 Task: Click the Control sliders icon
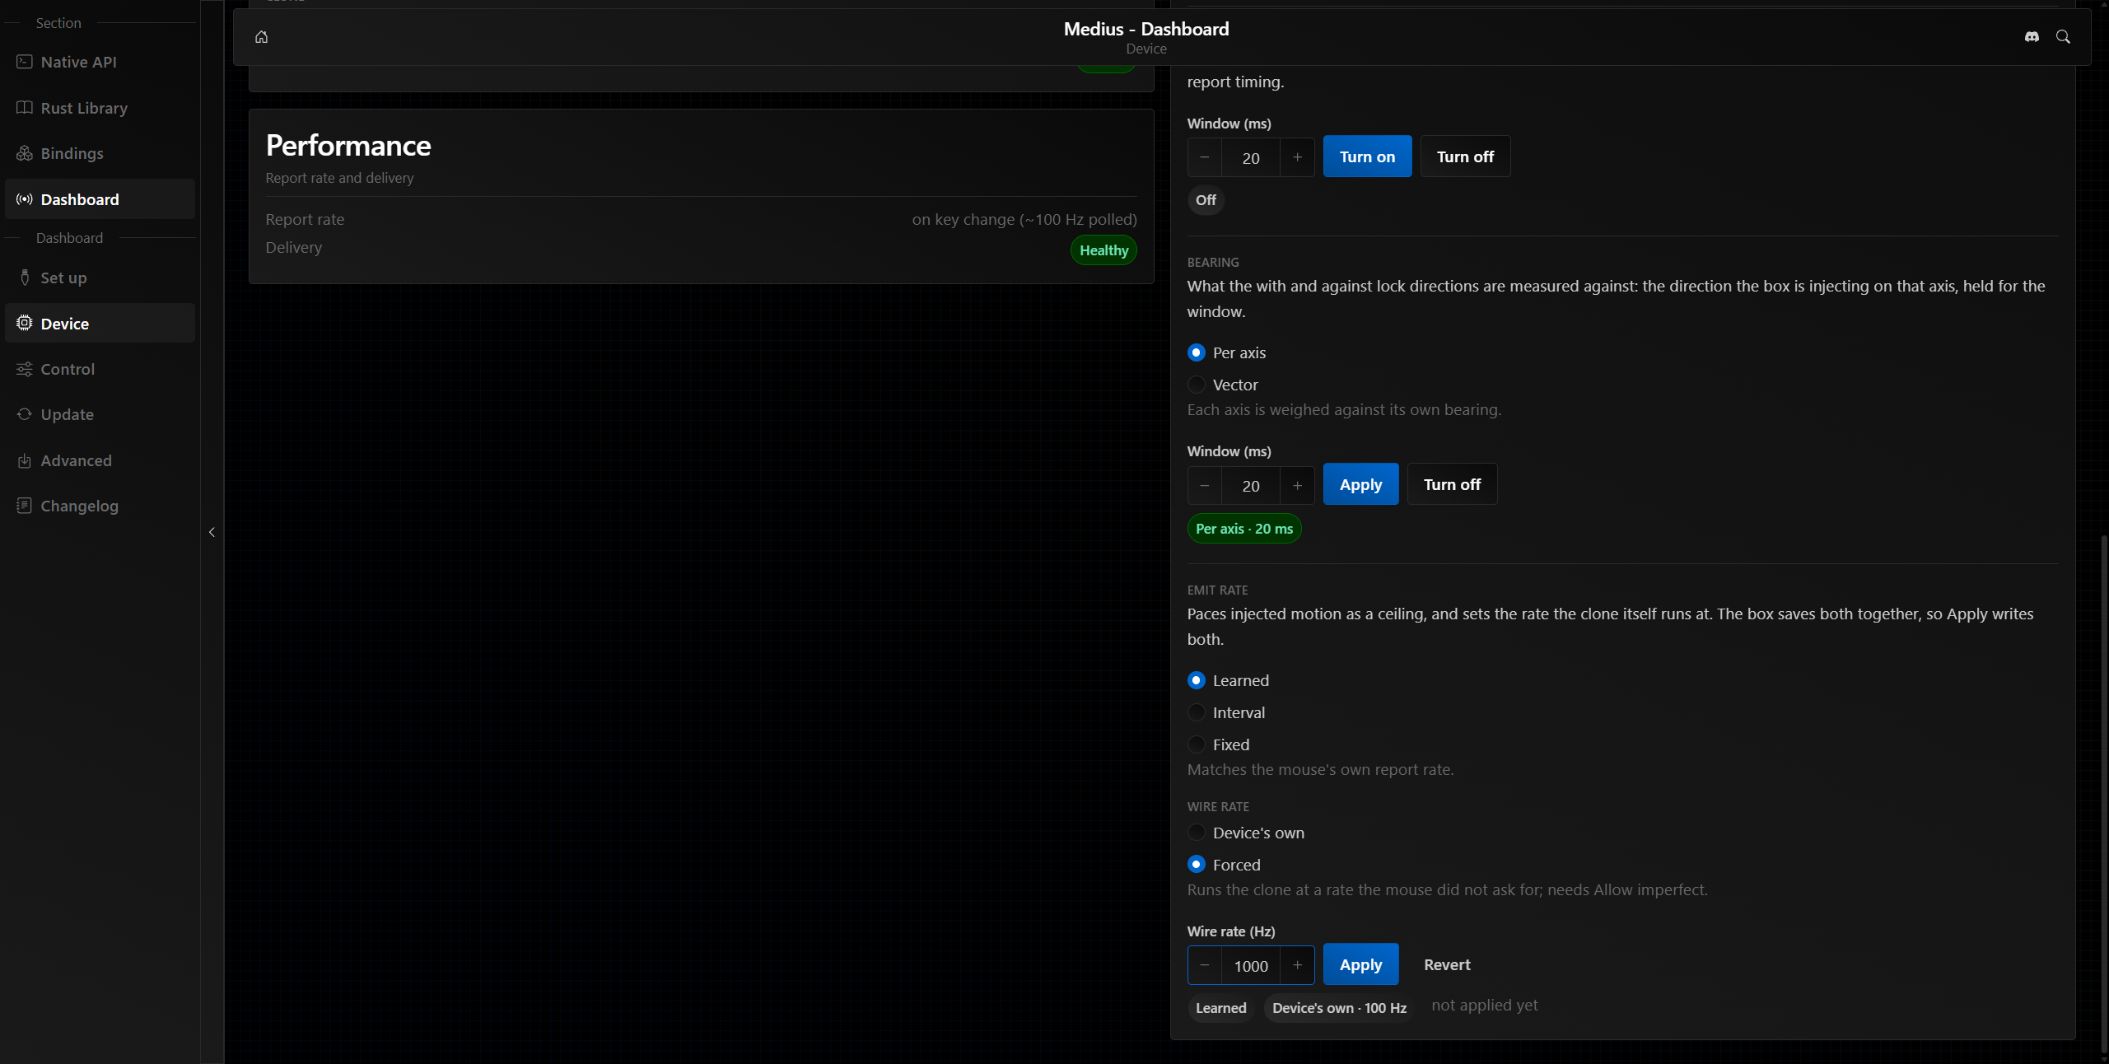[x=24, y=369]
